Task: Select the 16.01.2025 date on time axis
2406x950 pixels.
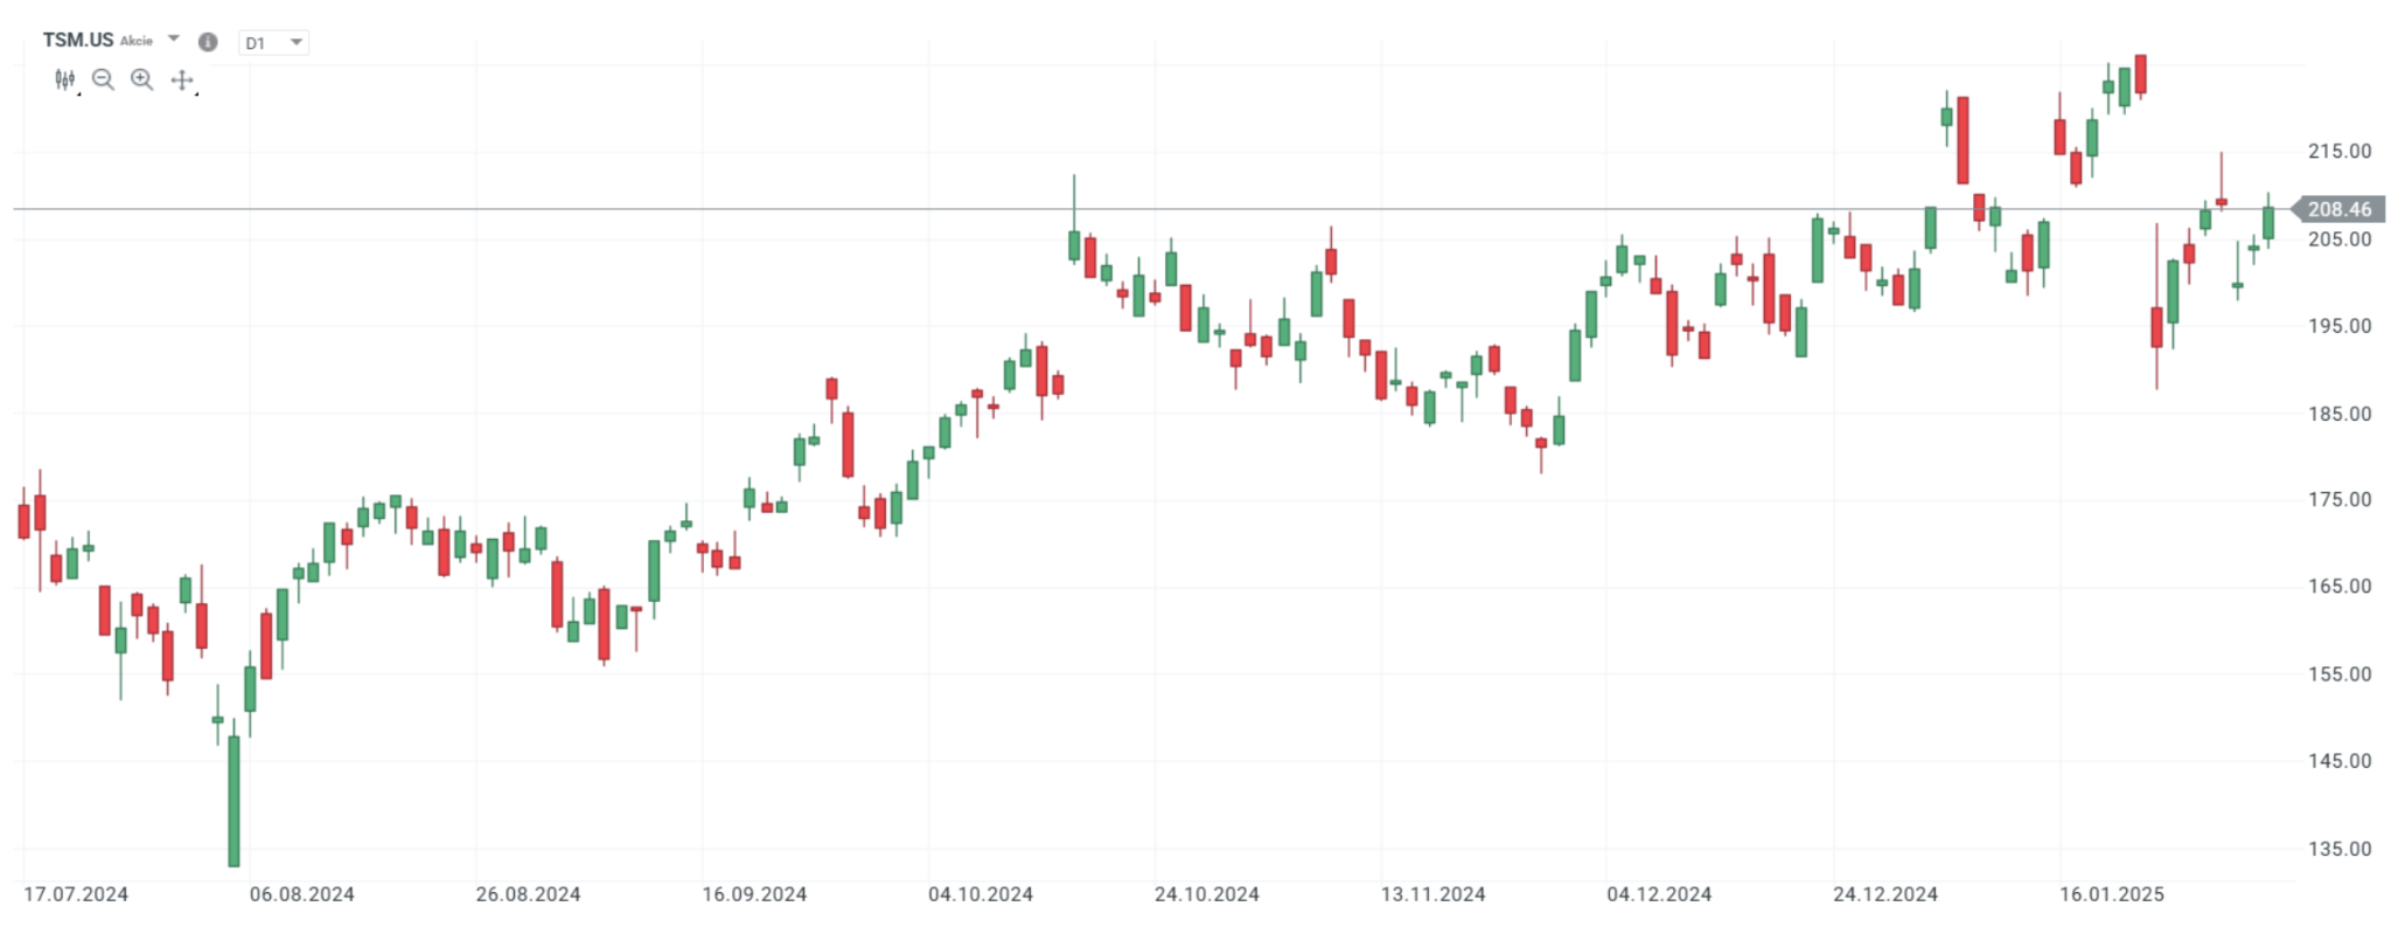Action: tap(2111, 895)
